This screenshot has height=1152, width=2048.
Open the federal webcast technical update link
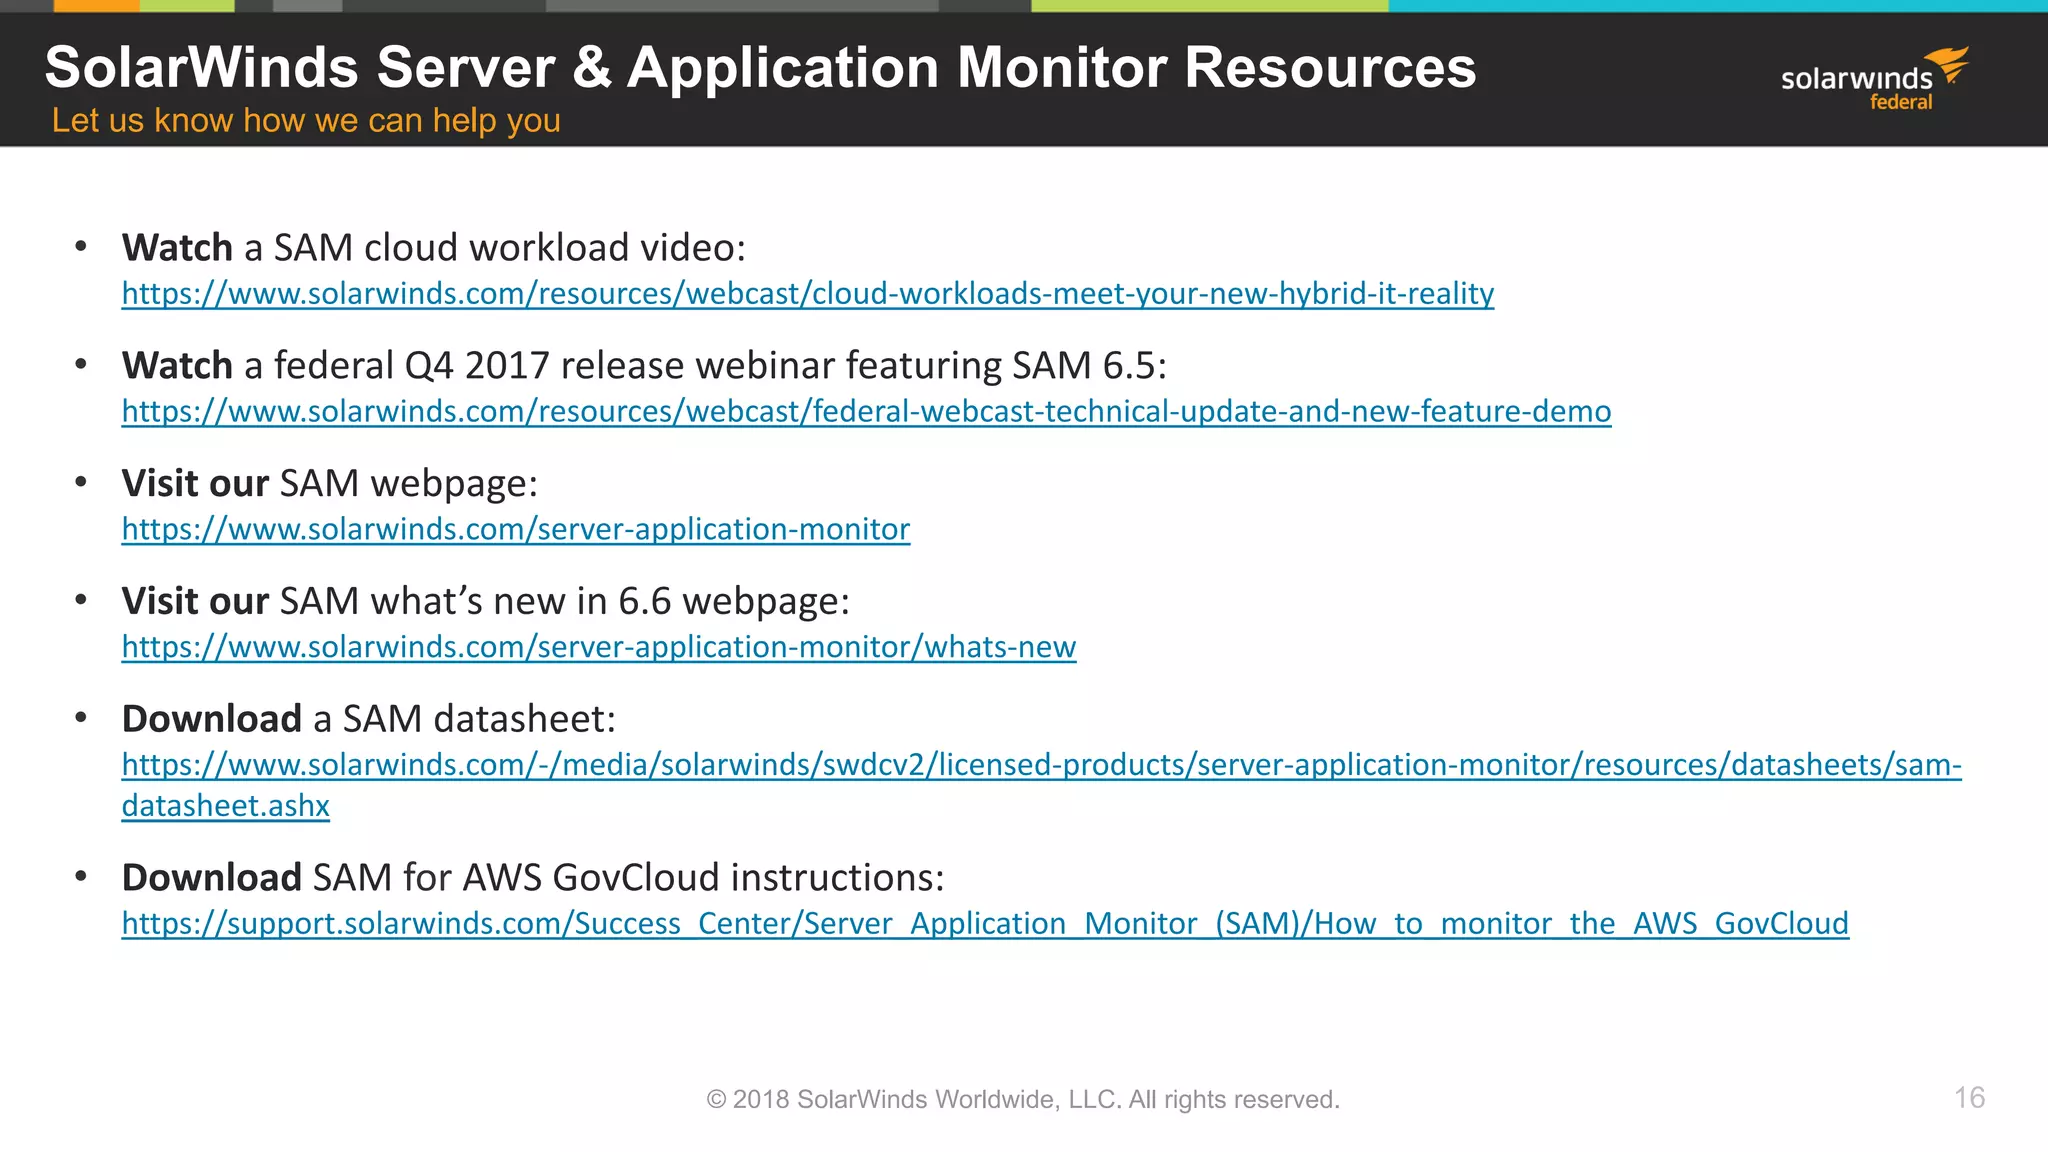click(866, 411)
